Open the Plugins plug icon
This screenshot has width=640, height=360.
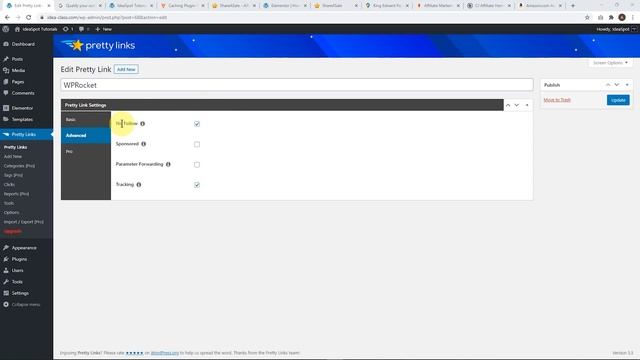(6, 259)
